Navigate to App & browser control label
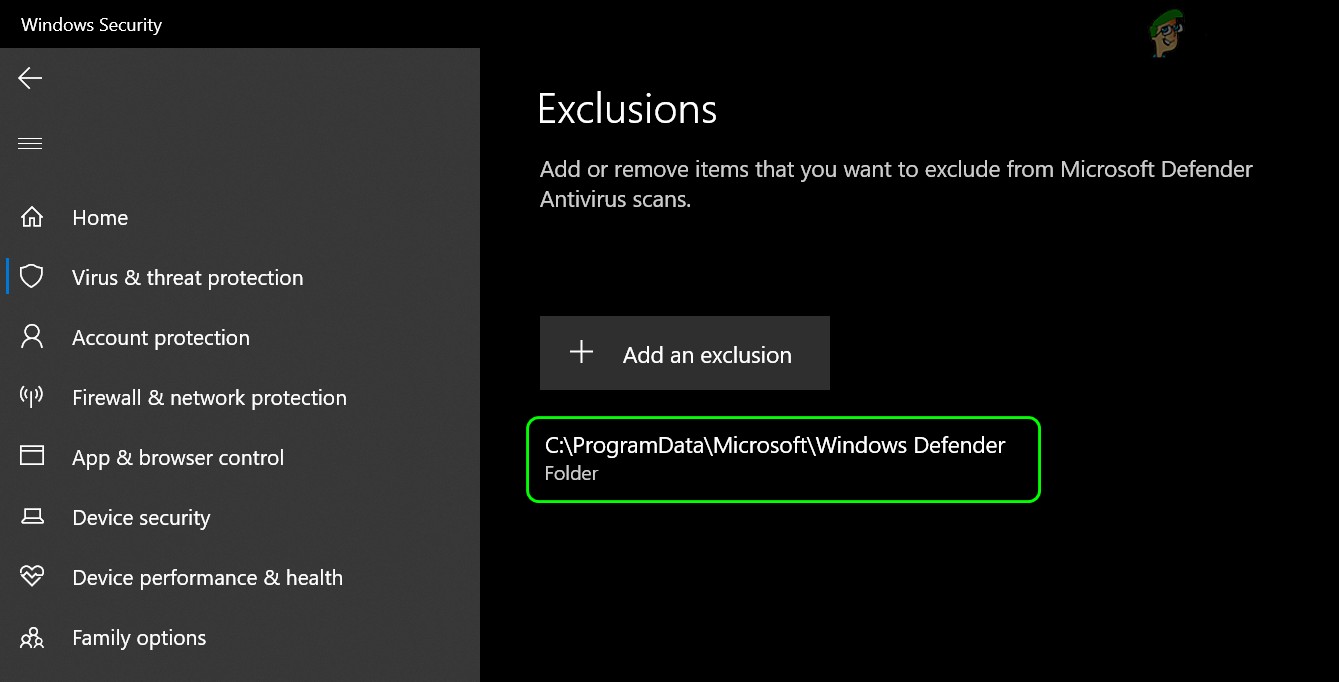1339x682 pixels. (178, 458)
